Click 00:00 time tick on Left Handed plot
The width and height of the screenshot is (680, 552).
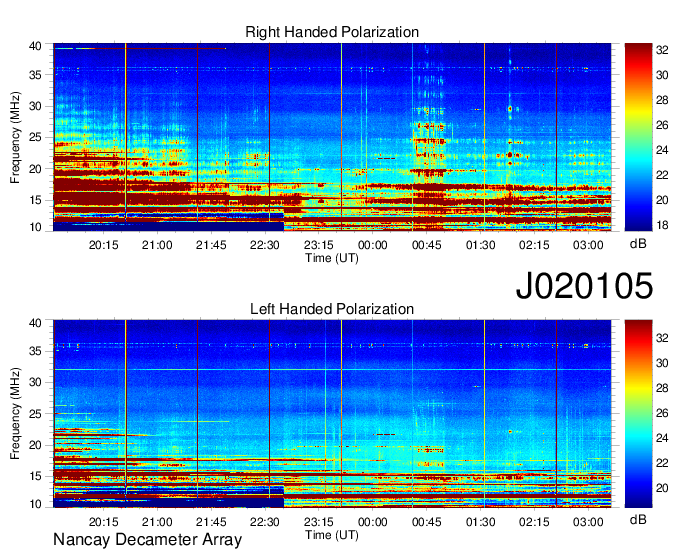click(x=373, y=522)
